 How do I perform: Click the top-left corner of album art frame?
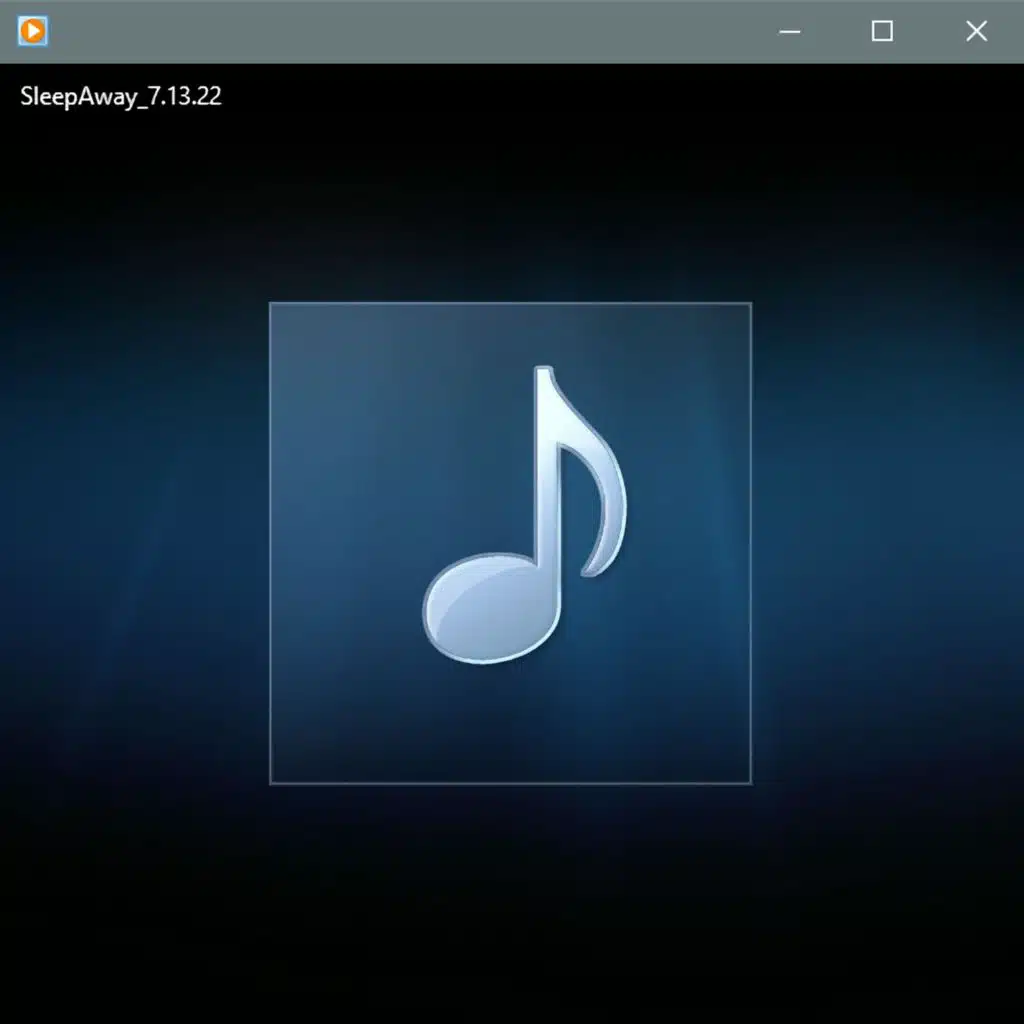point(272,305)
